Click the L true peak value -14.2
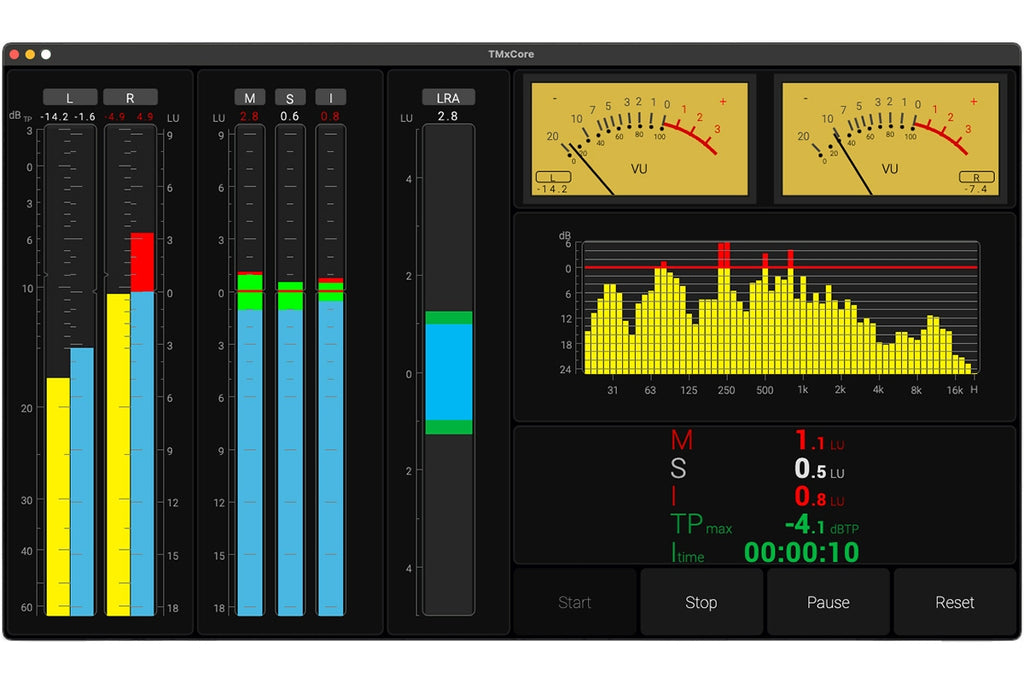The height and width of the screenshot is (683, 1024). tap(54, 117)
